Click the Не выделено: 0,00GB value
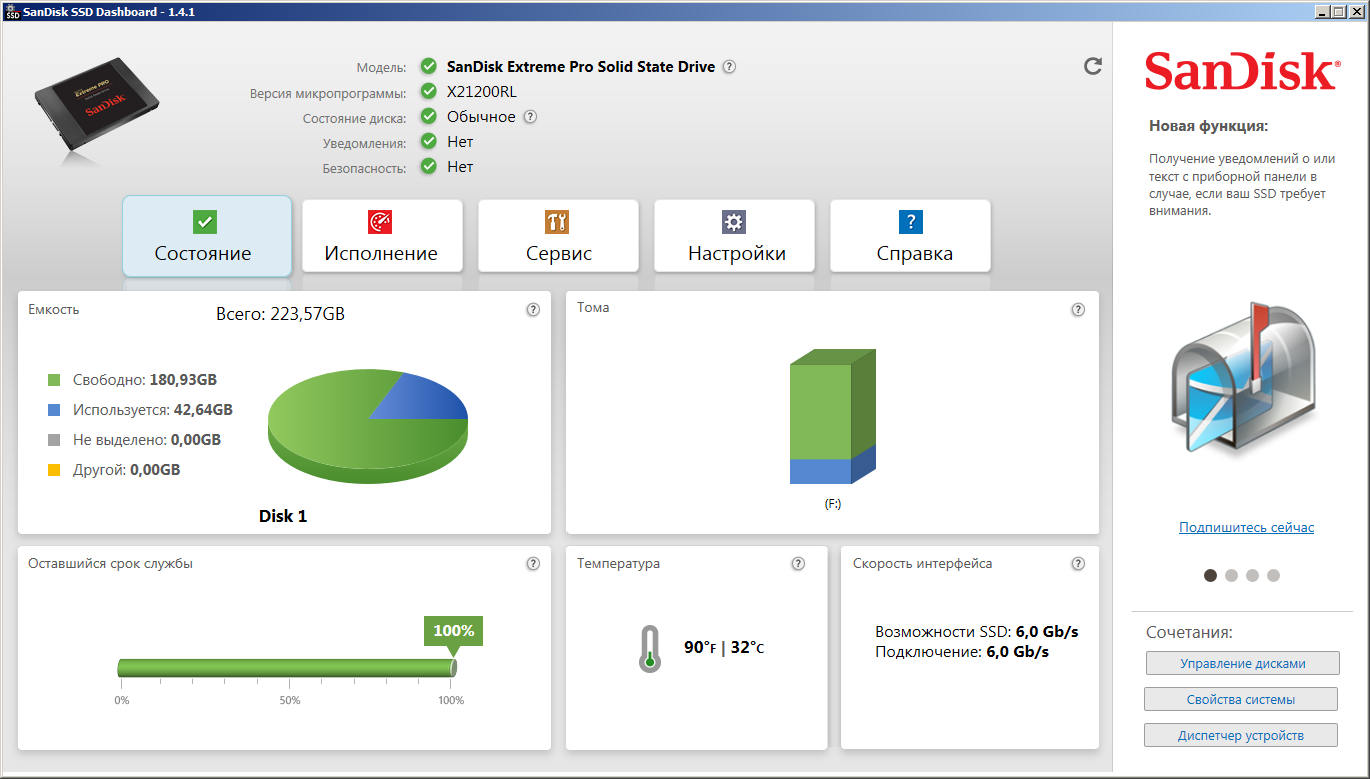This screenshot has width=1370, height=779. click(x=147, y=440)
